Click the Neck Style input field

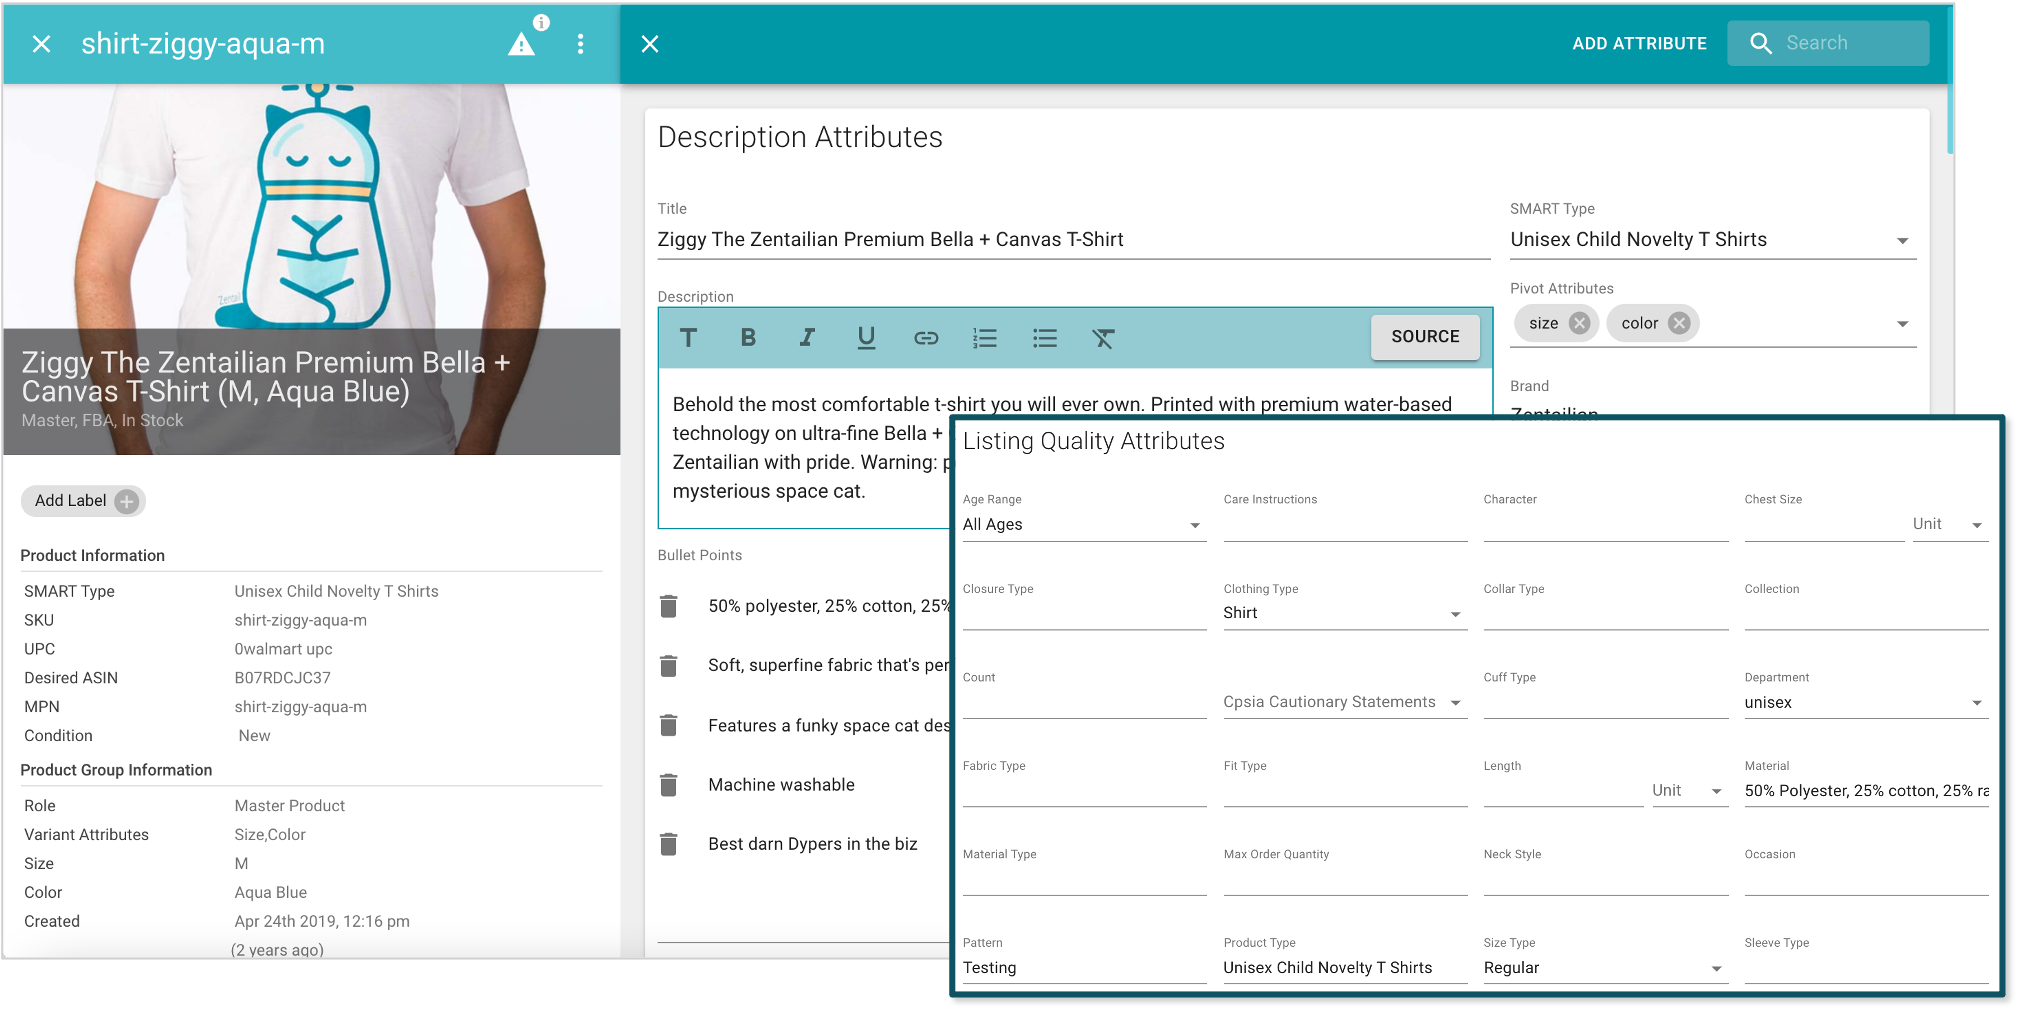[1605, 879]
